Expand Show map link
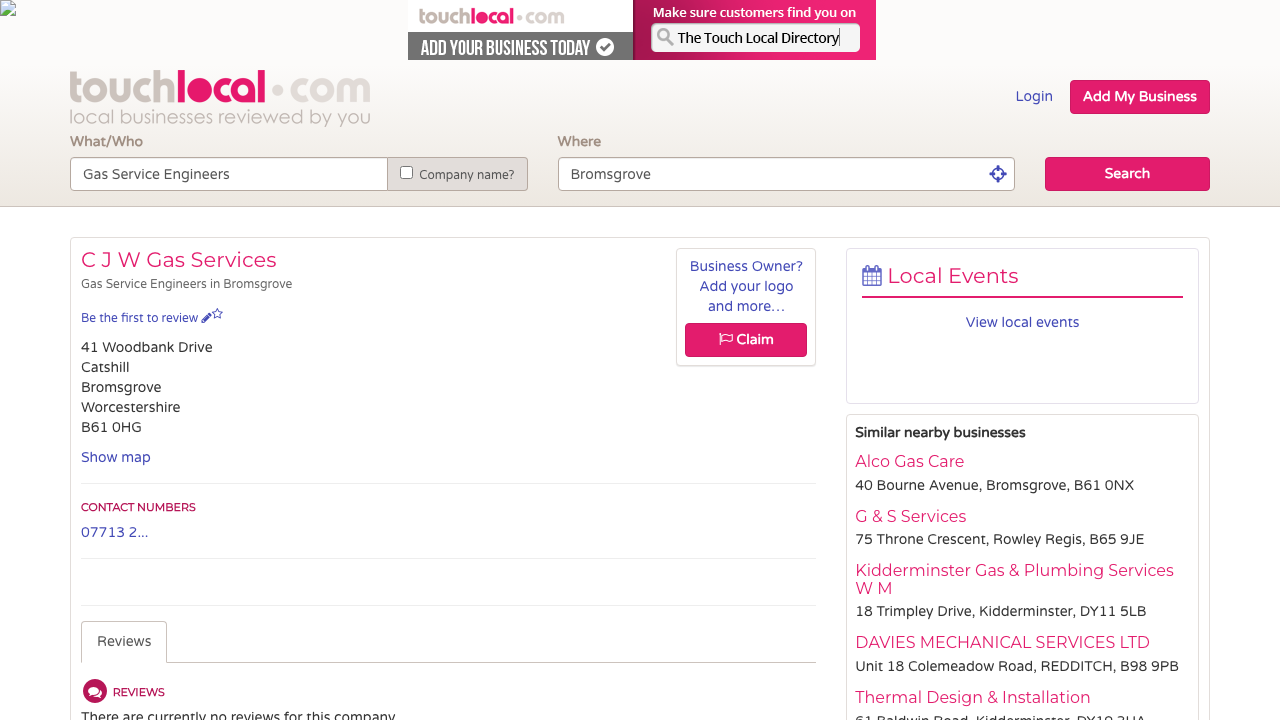Image resolution: width=1280 pixels, height=720 pixels. point(116,457)
